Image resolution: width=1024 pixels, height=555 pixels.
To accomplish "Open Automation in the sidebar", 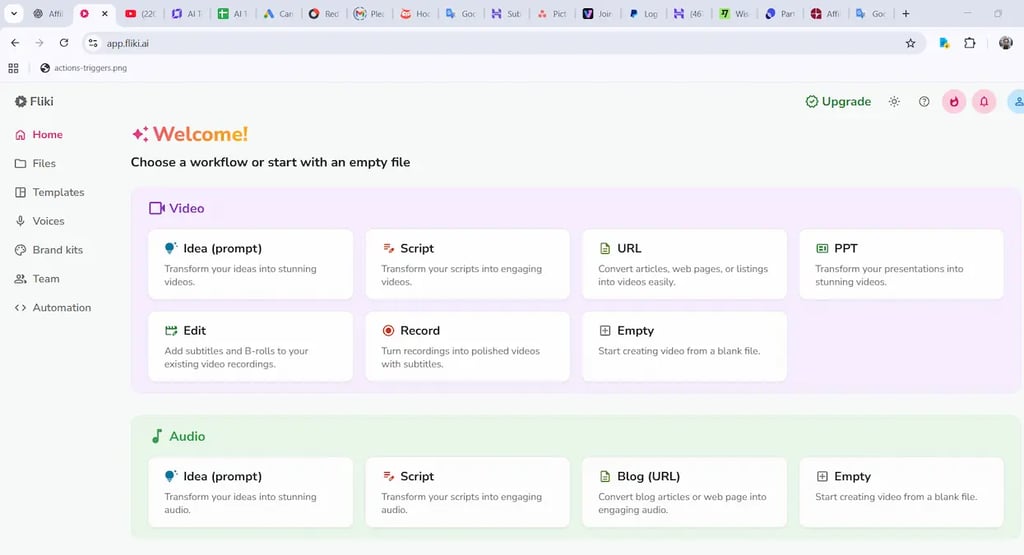I will 53,307.
